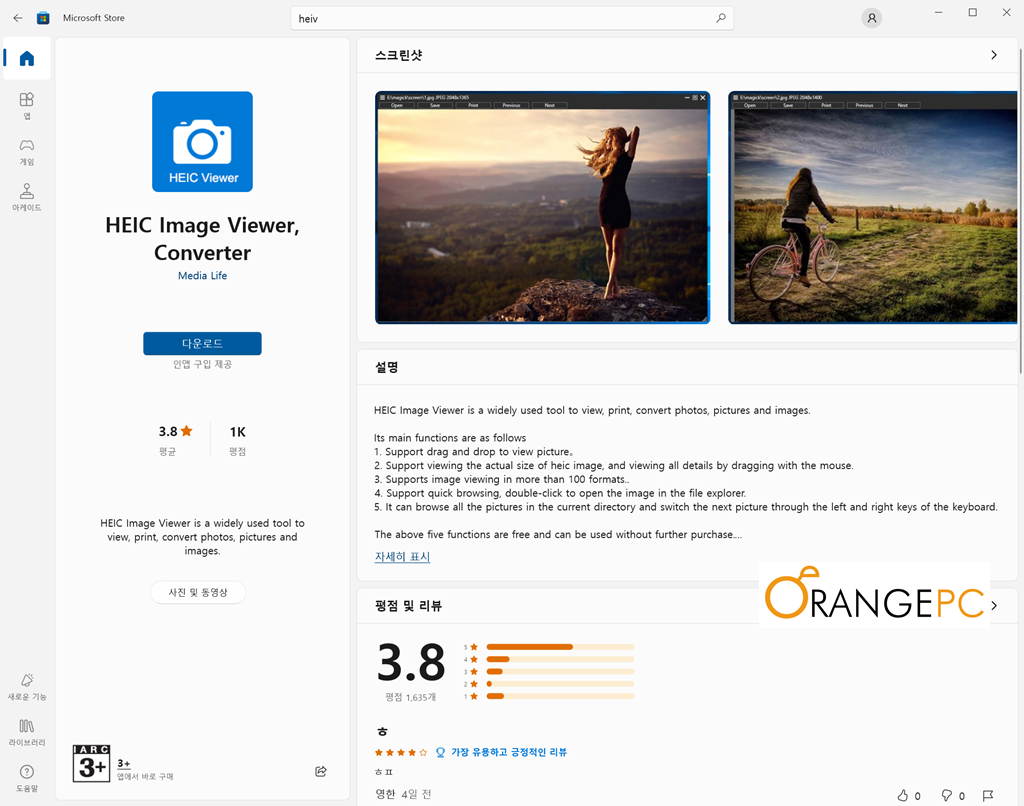Click the 4-star rating bar
Screen dimensions: 1024x806
(560, 659)
